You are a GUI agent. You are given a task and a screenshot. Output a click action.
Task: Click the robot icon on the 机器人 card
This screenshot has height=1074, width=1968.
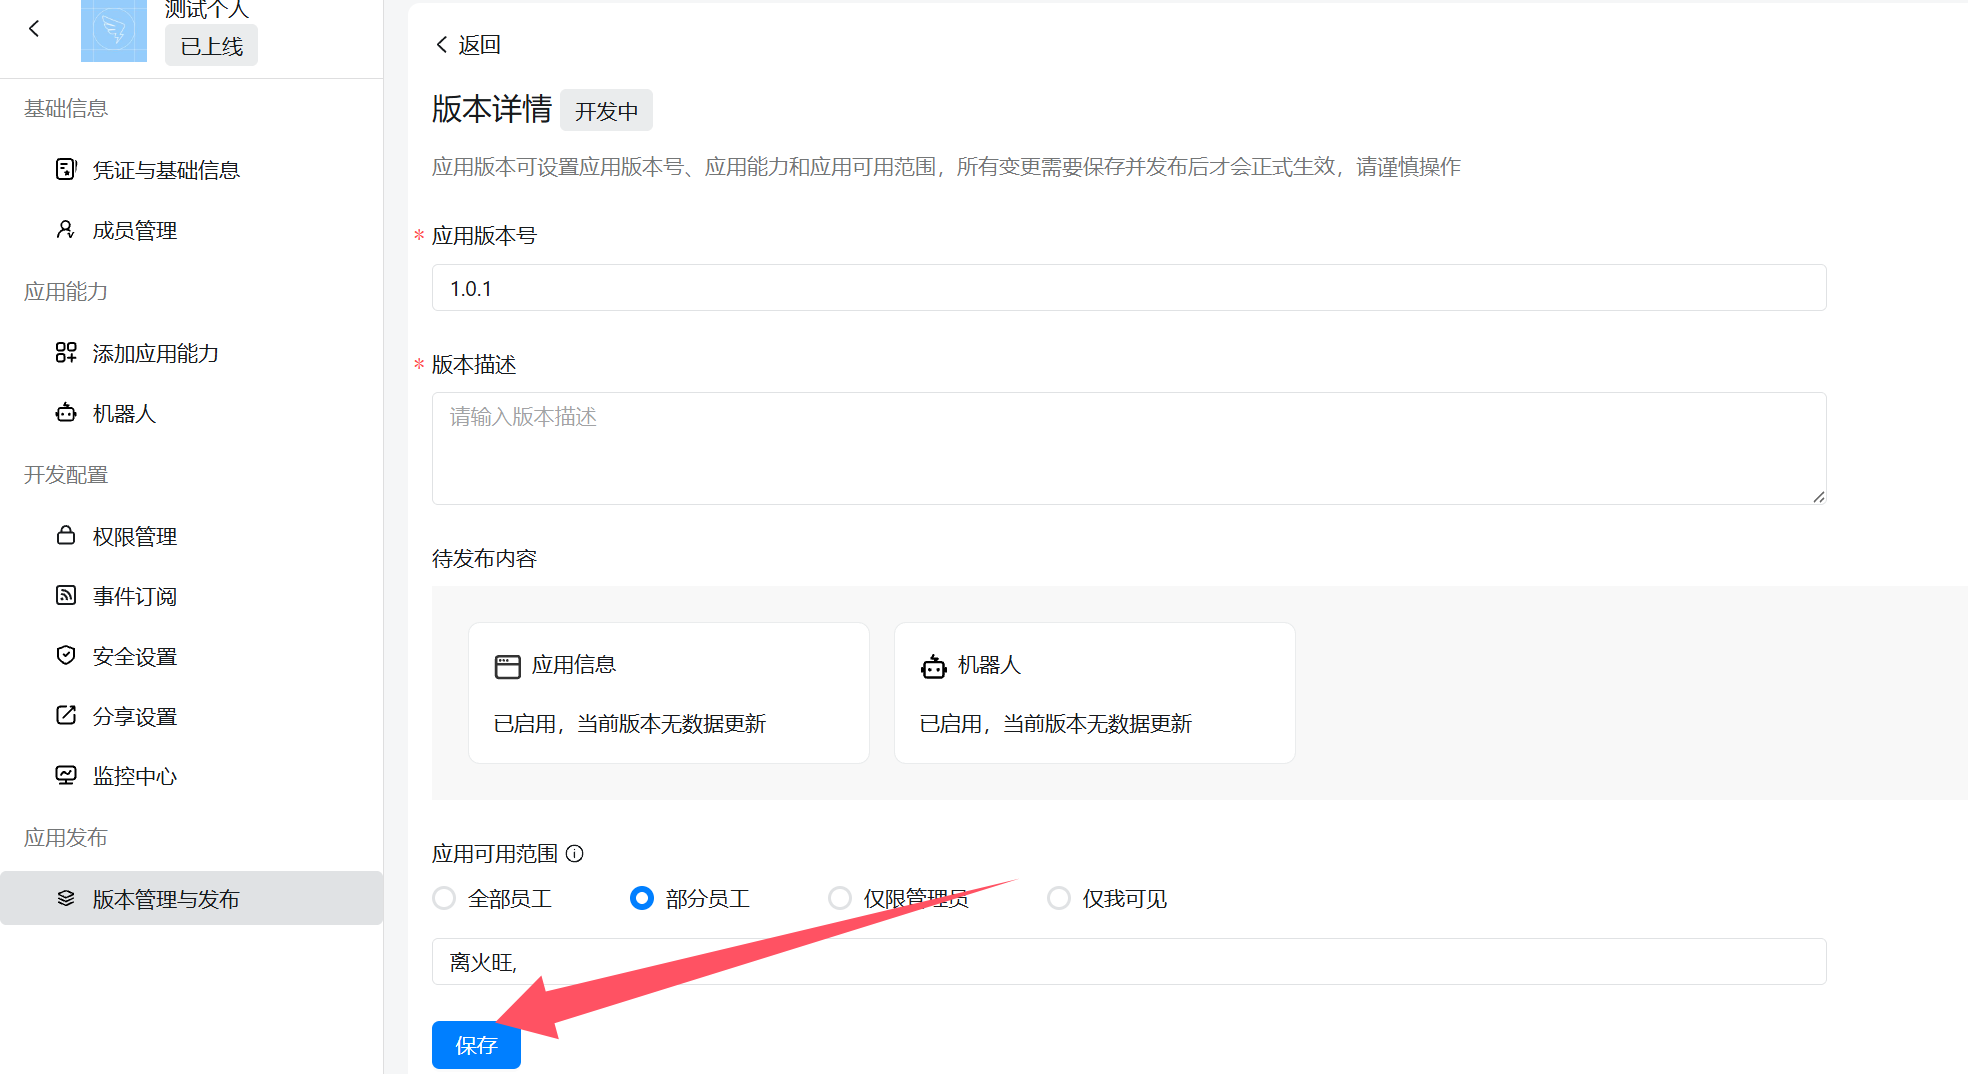(934, 665)
